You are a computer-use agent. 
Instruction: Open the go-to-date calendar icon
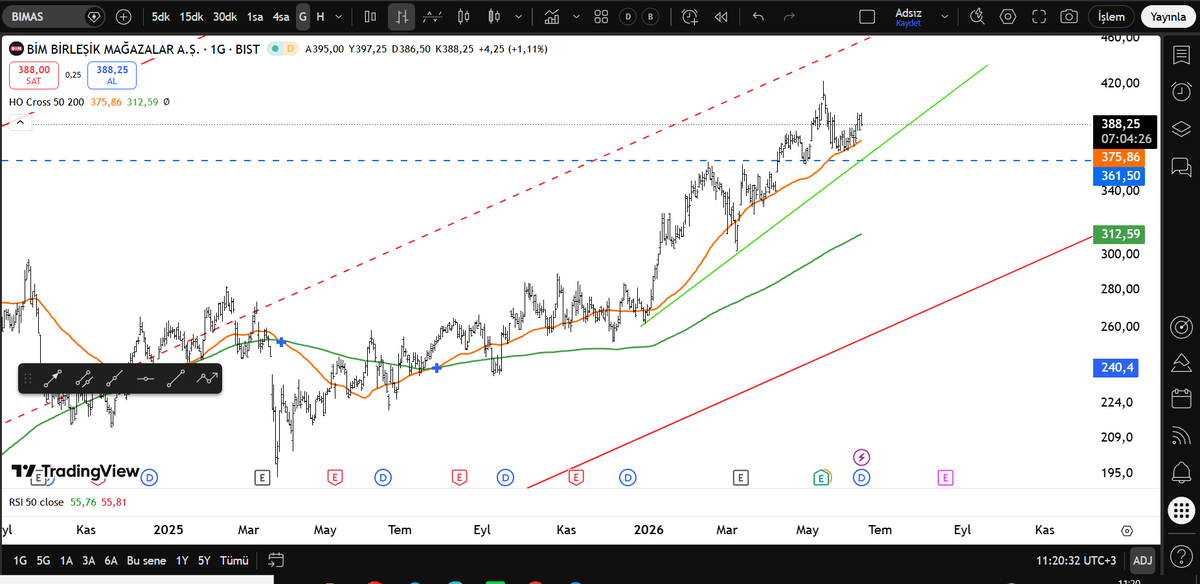point(277,559)
